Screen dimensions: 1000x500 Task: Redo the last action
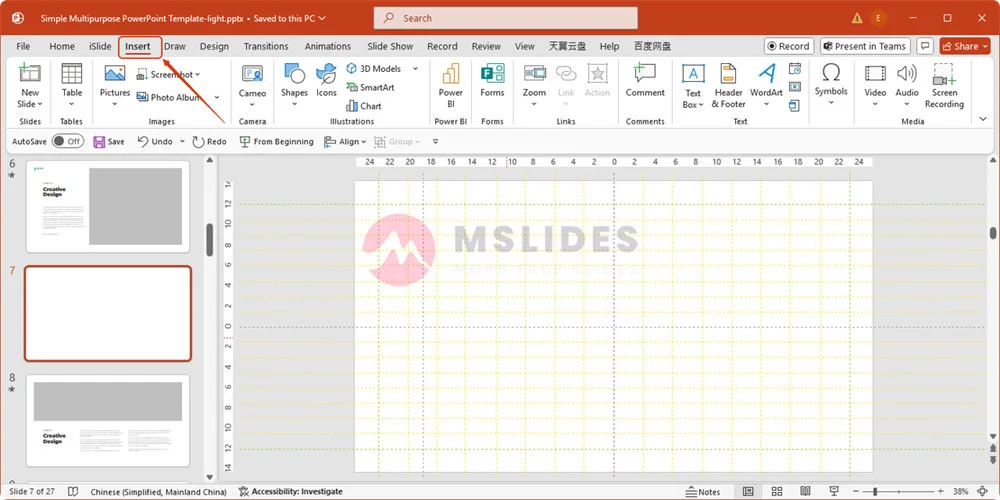click(210, 142)
